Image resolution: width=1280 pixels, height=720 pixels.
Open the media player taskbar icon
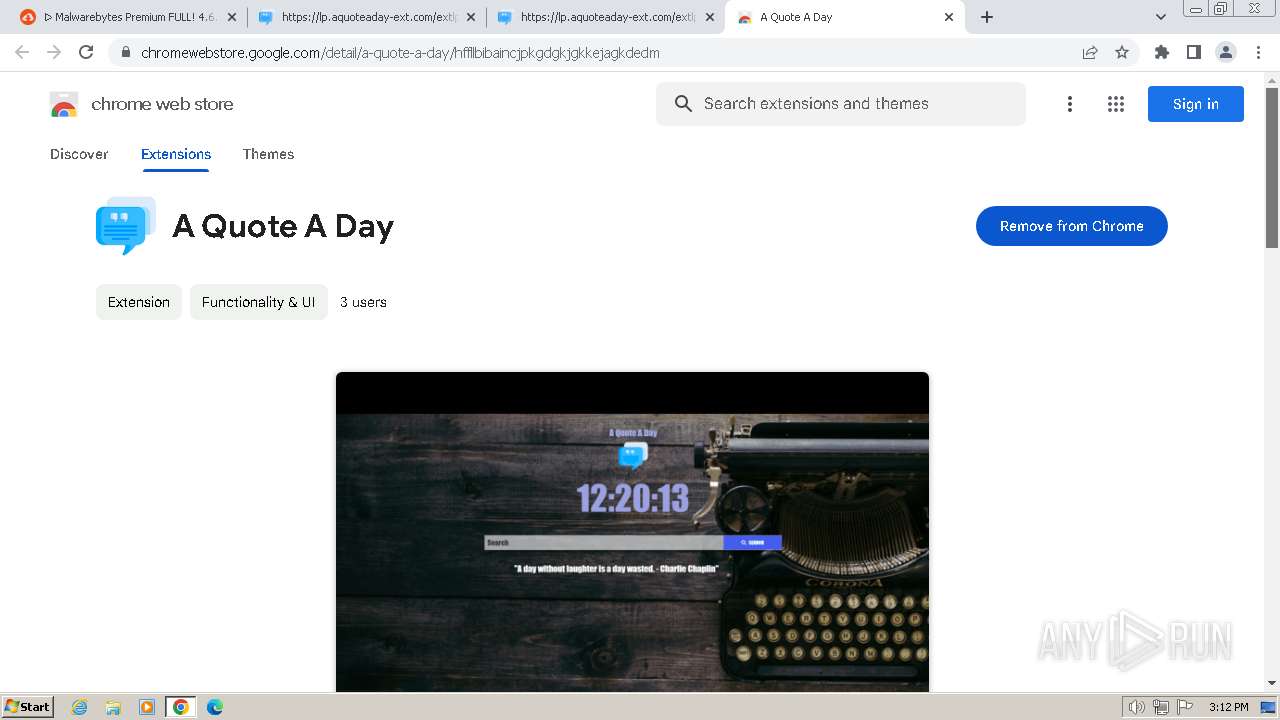[x=147, y=707]
